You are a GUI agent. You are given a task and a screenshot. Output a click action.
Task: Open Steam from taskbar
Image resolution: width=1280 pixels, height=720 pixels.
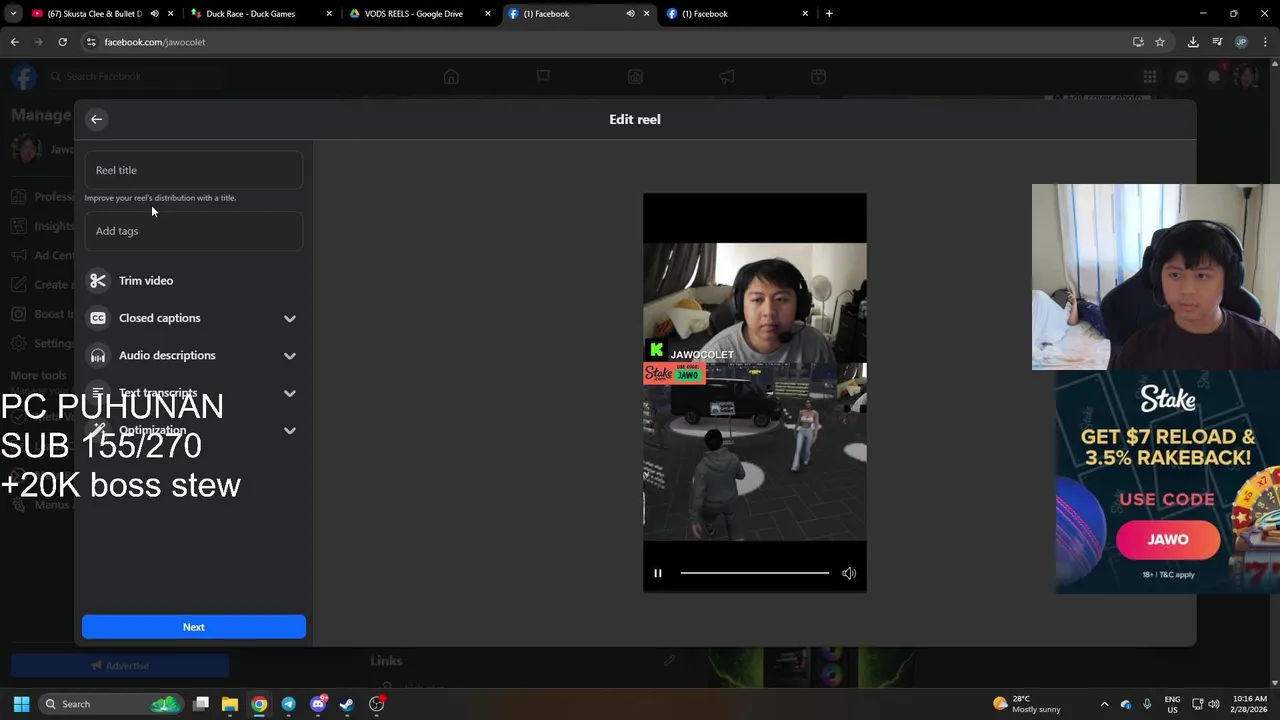coord(347,704)
